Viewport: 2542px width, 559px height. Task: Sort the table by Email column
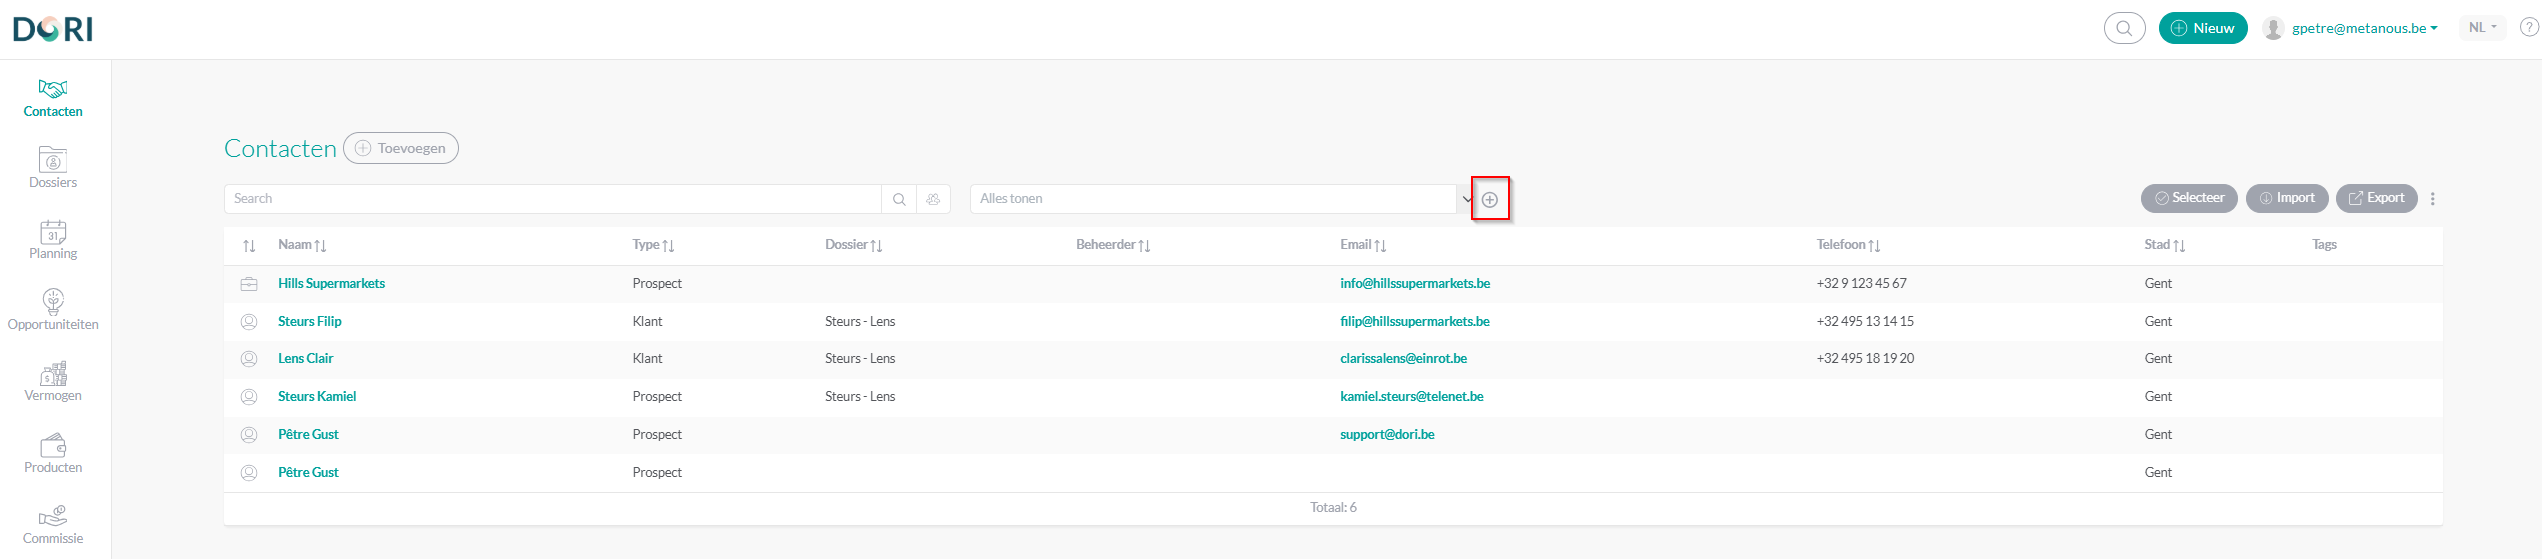1362,245
